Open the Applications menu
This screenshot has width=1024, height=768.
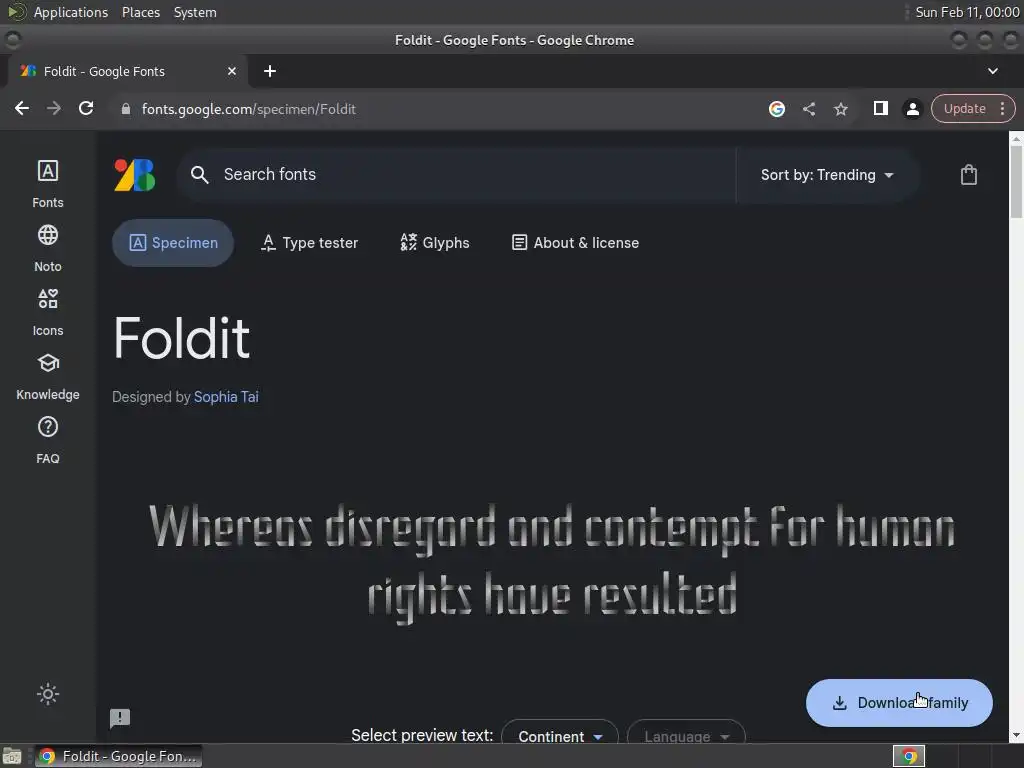[71, 12]
